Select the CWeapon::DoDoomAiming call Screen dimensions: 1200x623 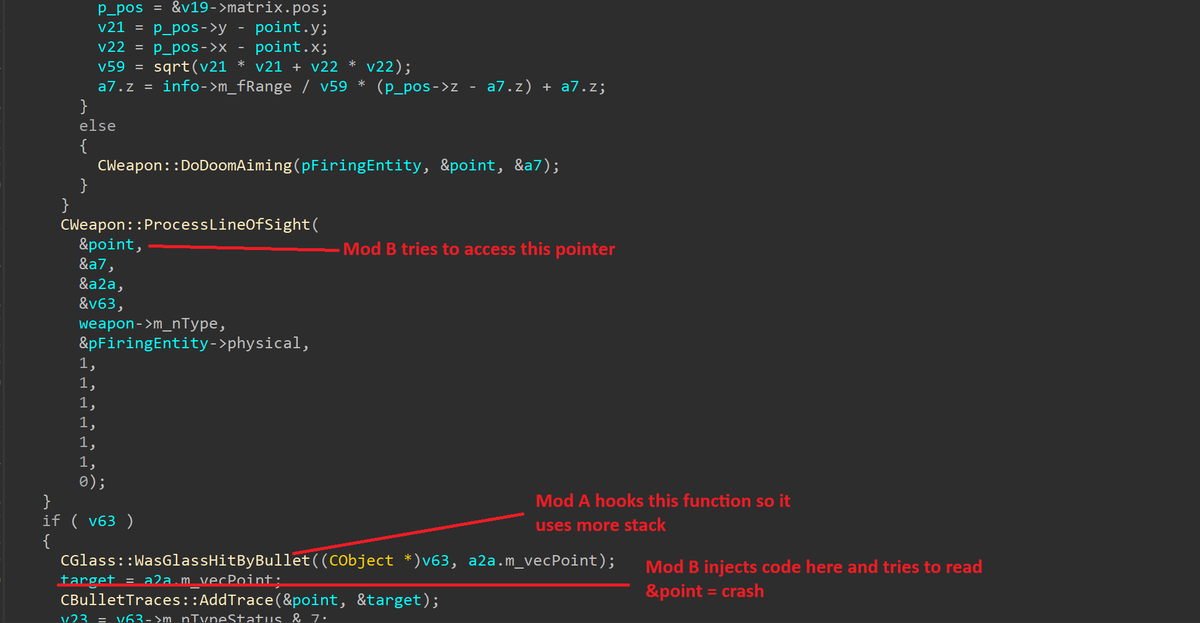(328, 165)
